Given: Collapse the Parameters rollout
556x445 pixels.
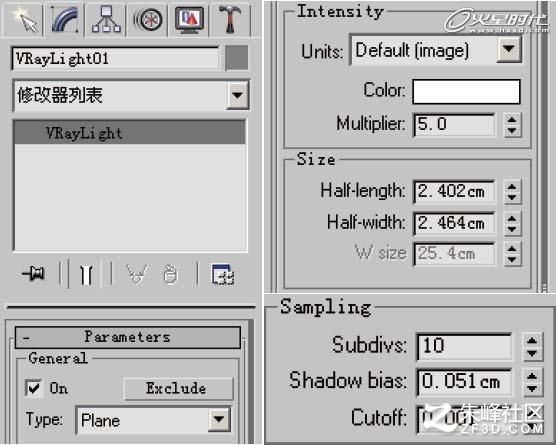Looking at the screenshot, I should pos(128,337).
